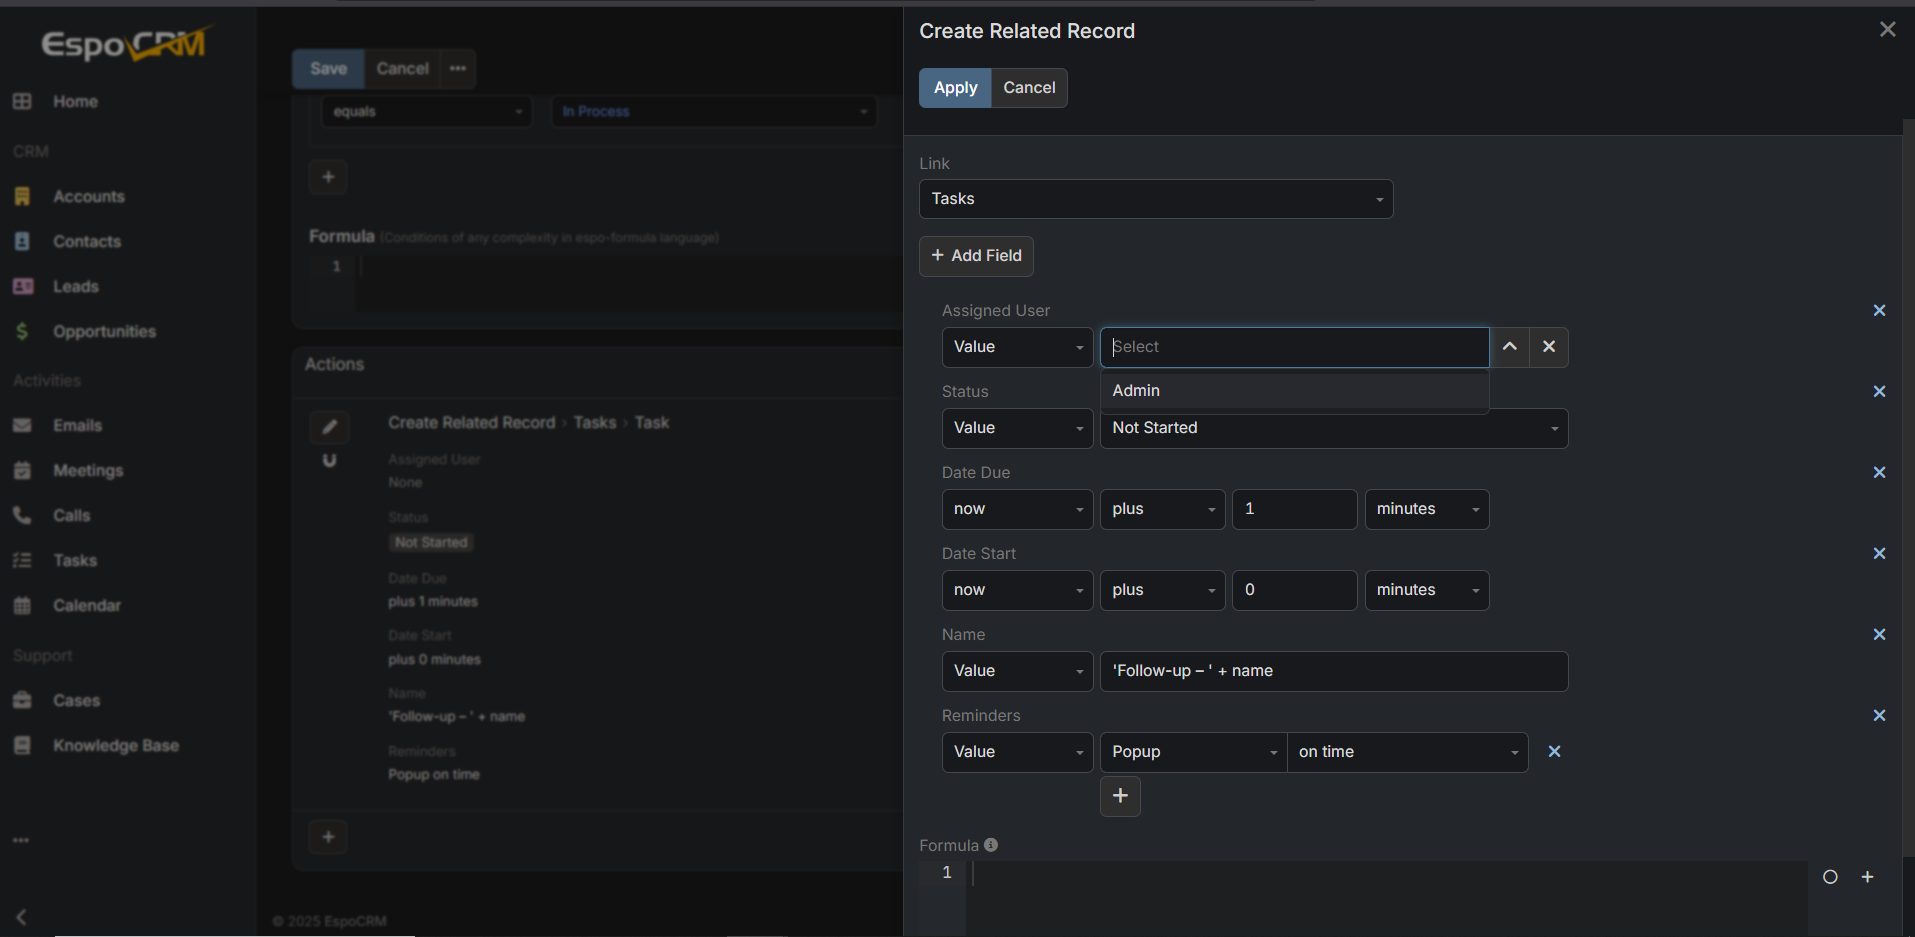The width and height of the screenshot is (1915, 937).
Task: Open the Date Due minutes unit dropdown
Action: 1427,509
